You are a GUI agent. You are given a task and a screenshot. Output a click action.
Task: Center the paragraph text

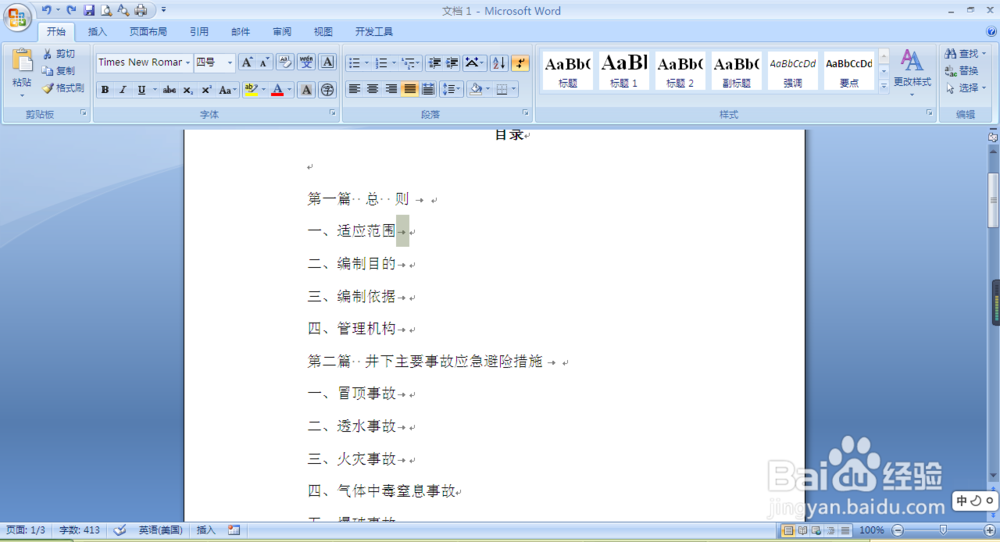click(x=373, y=89)
